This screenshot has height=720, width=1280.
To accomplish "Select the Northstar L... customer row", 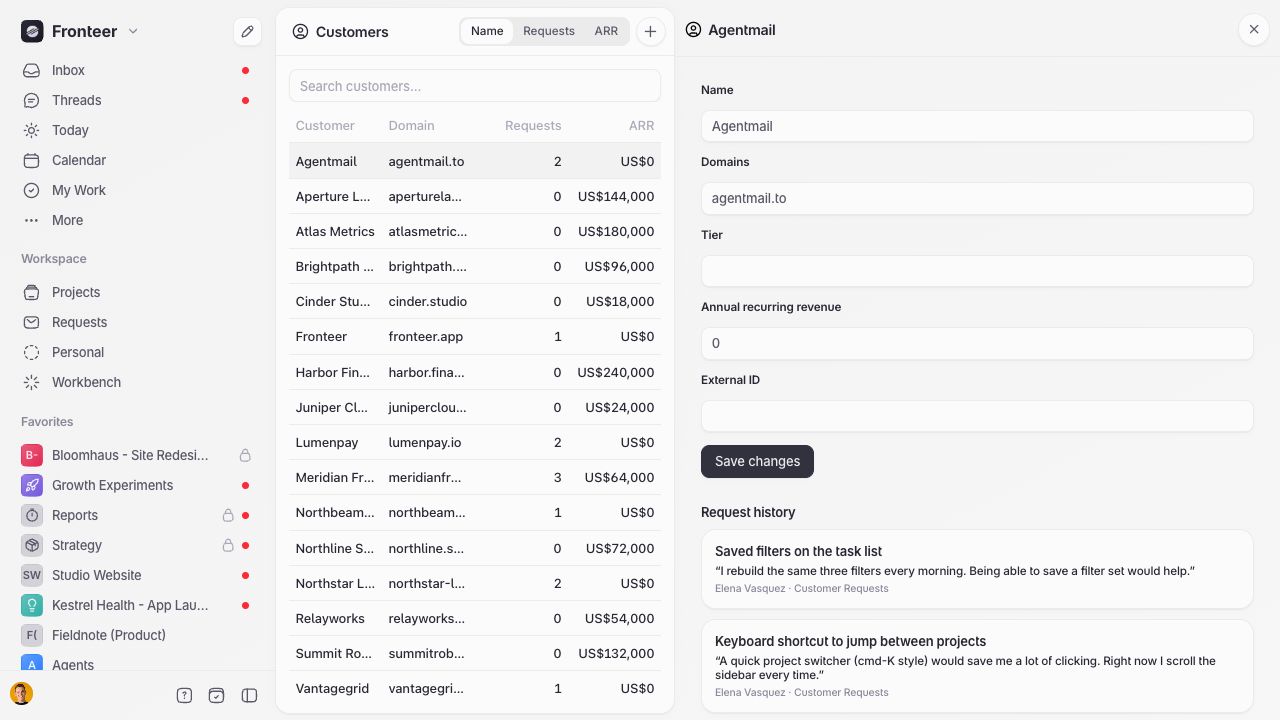I will tap(475, 583).
